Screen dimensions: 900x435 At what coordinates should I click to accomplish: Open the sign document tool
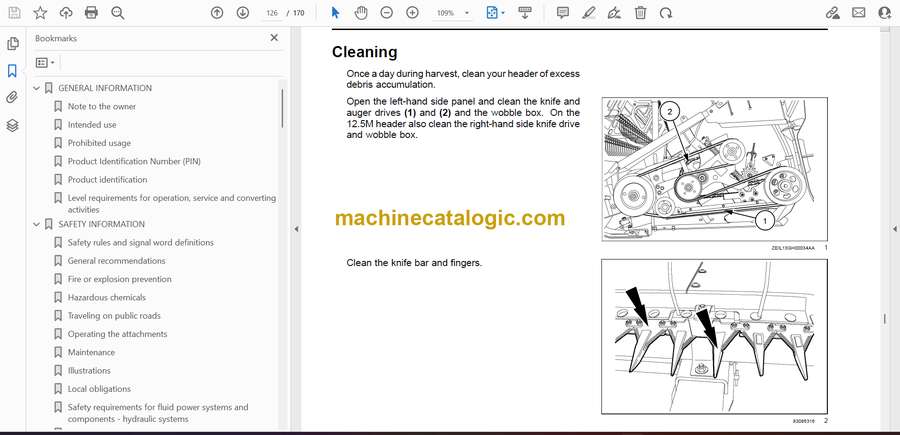point(614,13)
